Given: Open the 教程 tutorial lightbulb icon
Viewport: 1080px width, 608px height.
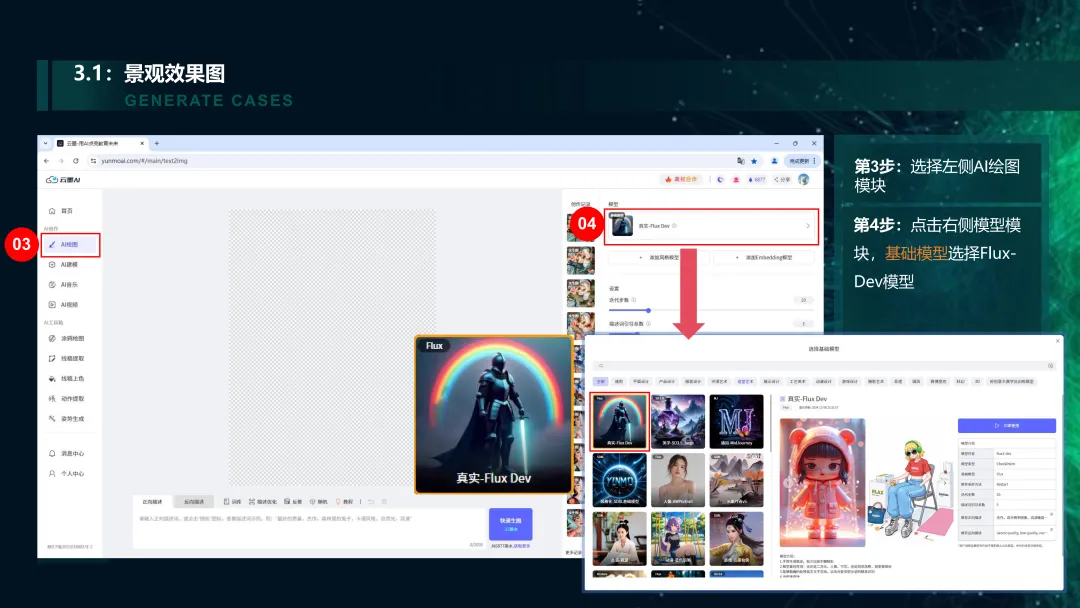Looking at the screenshot, I should click(x=338, y=501).
